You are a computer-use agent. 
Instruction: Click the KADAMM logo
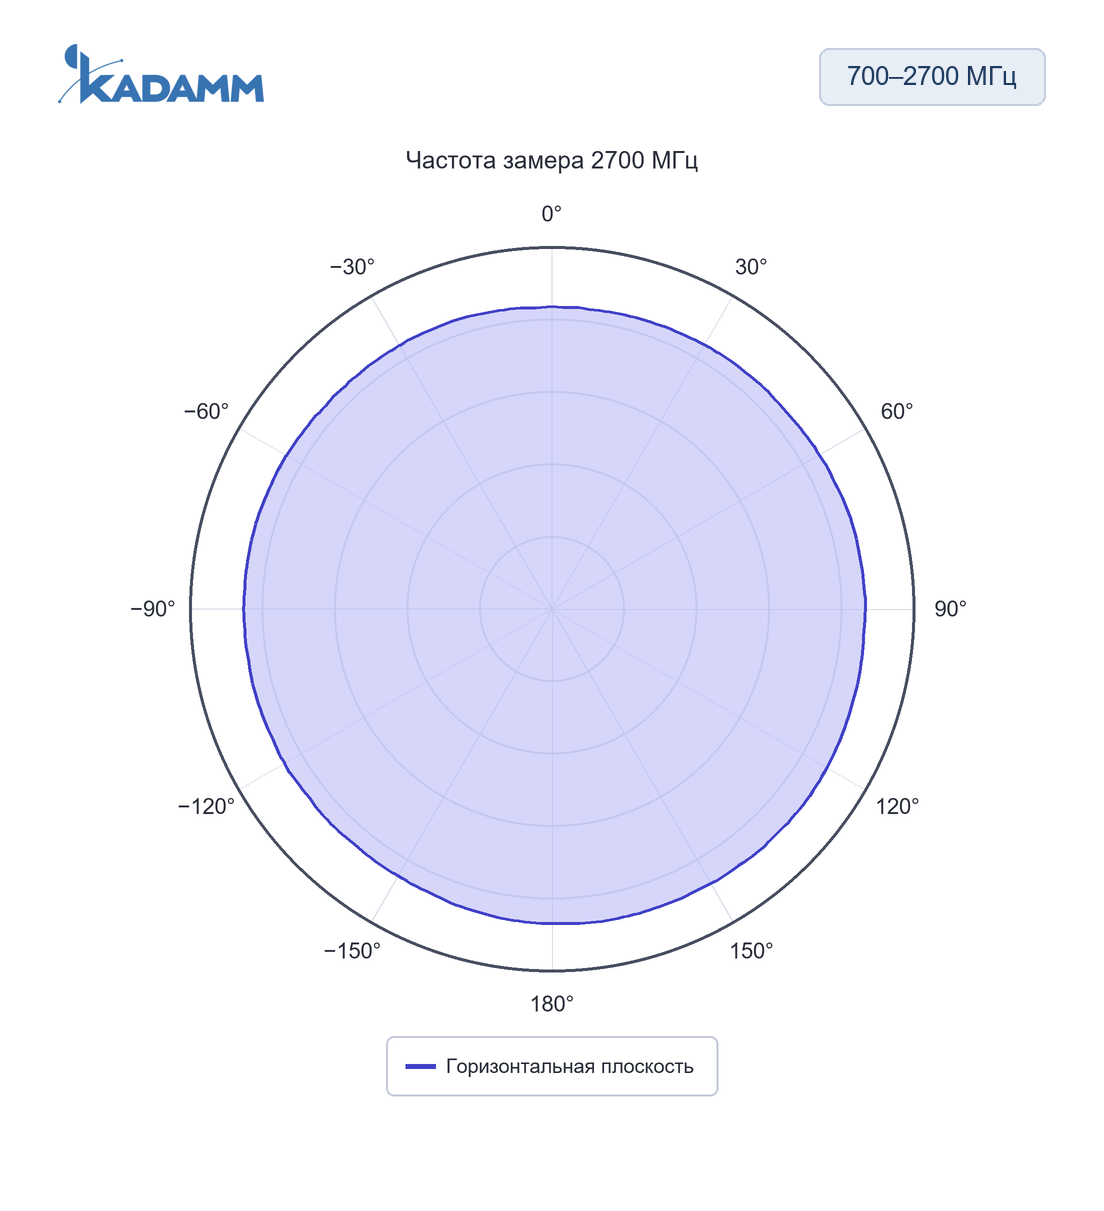[x=161, y=74]
